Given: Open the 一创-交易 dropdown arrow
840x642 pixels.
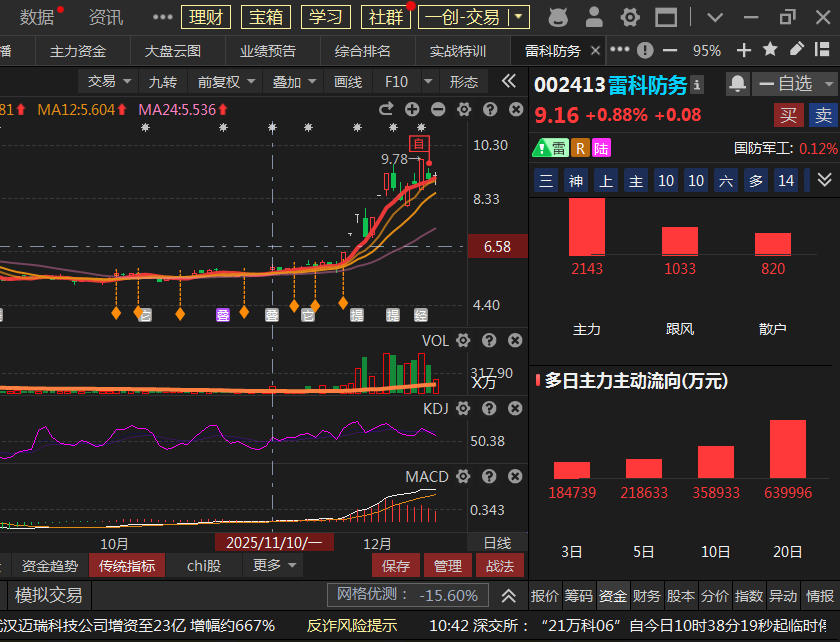Looking at the screenshot, I should click(519, 17).
